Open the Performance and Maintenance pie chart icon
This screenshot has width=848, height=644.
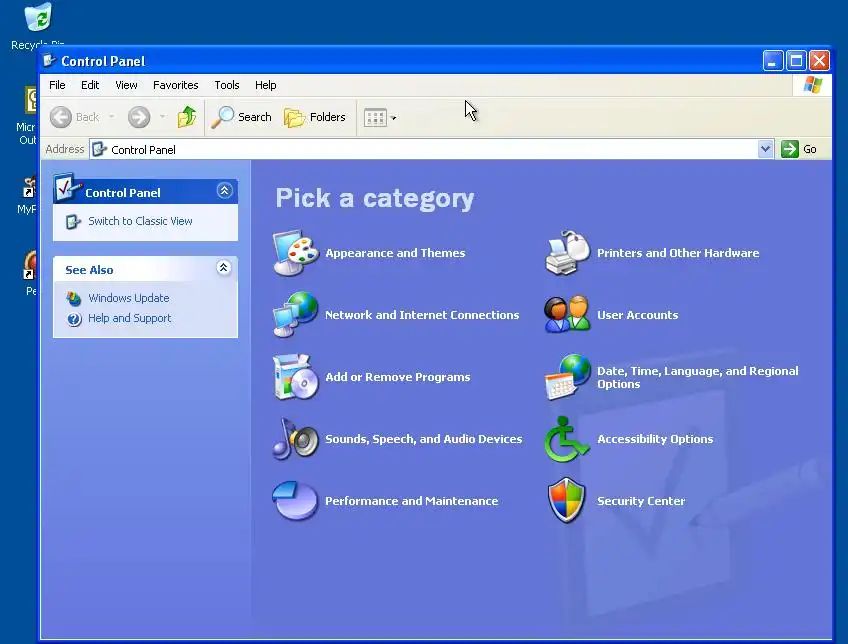[295, 501]
